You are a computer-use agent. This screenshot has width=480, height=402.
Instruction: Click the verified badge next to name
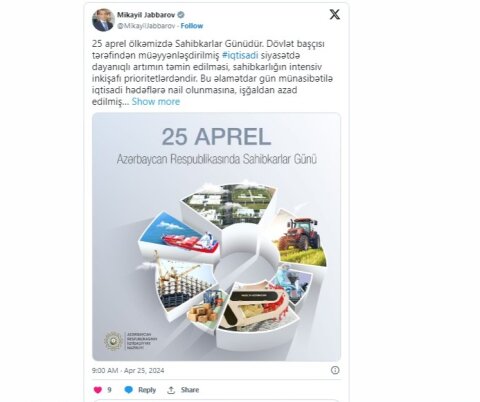181,15
